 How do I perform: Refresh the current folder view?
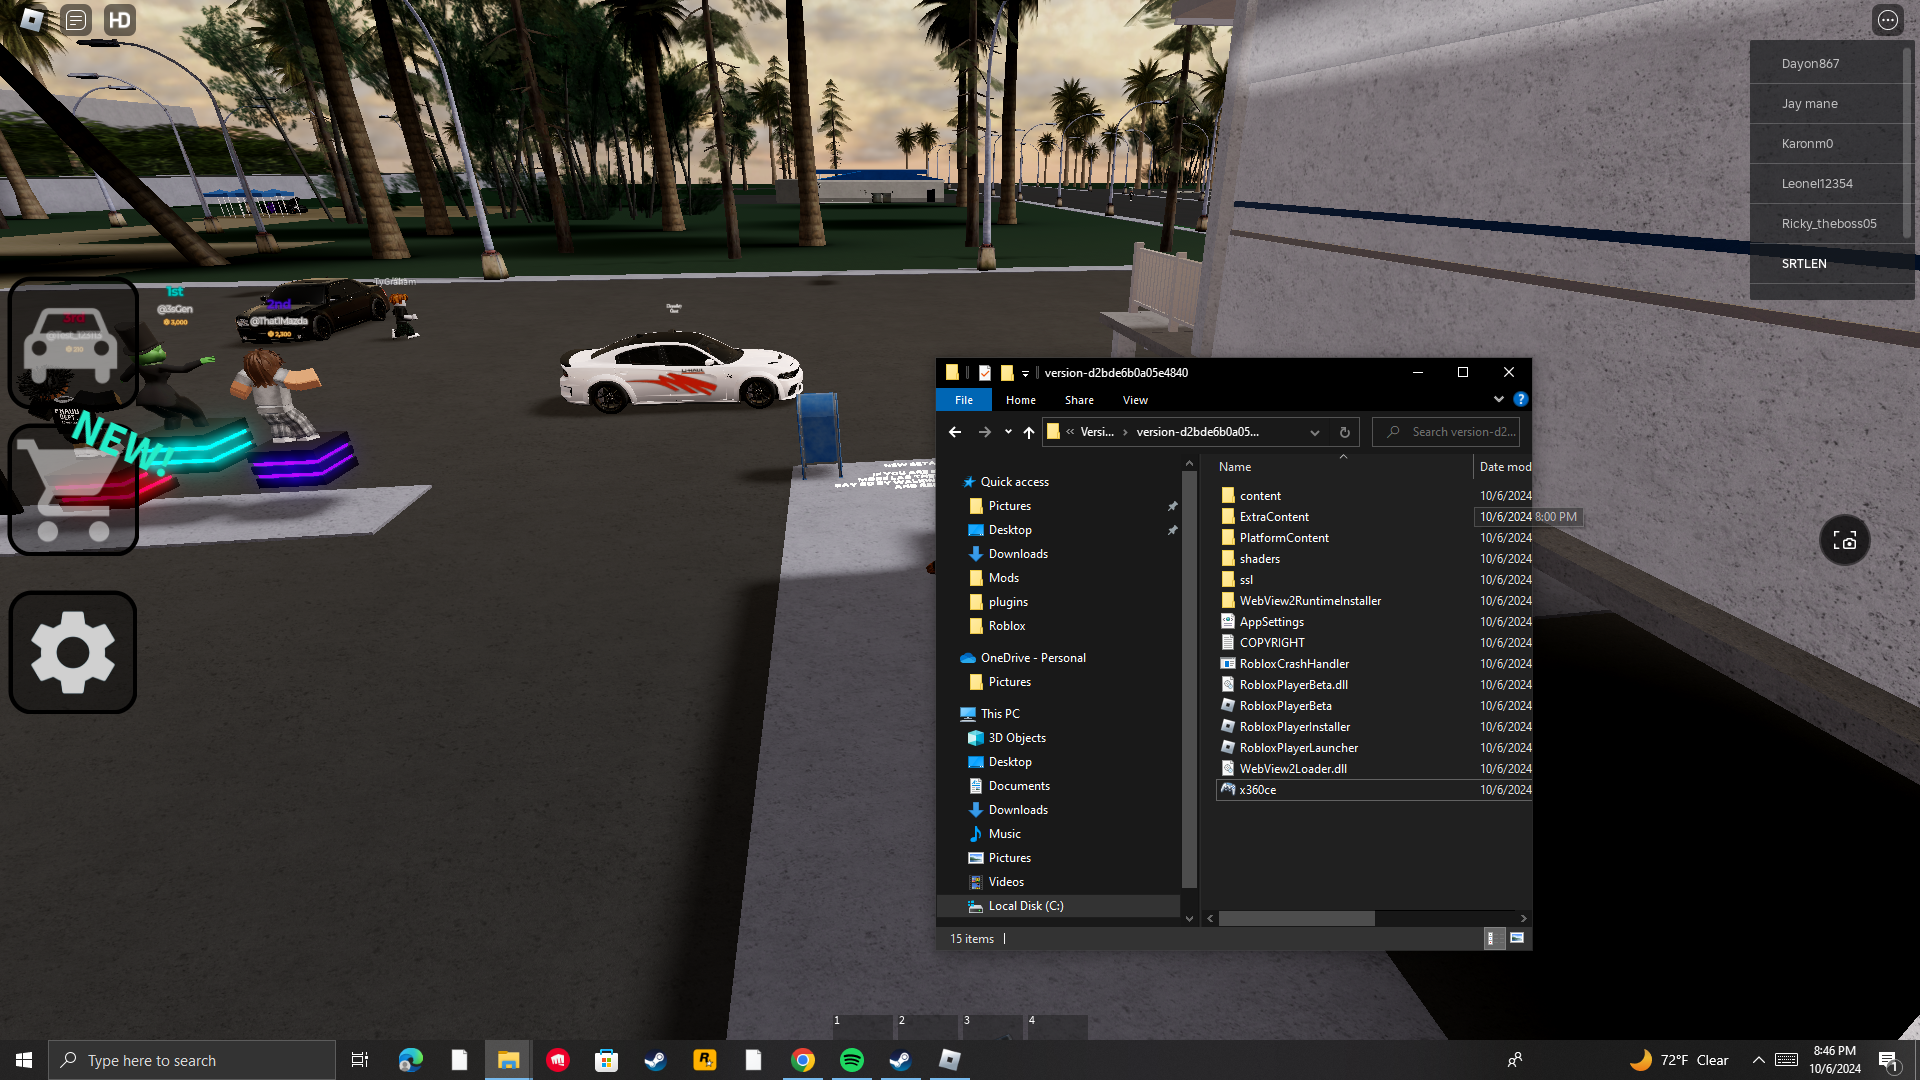pos(1344,432)
